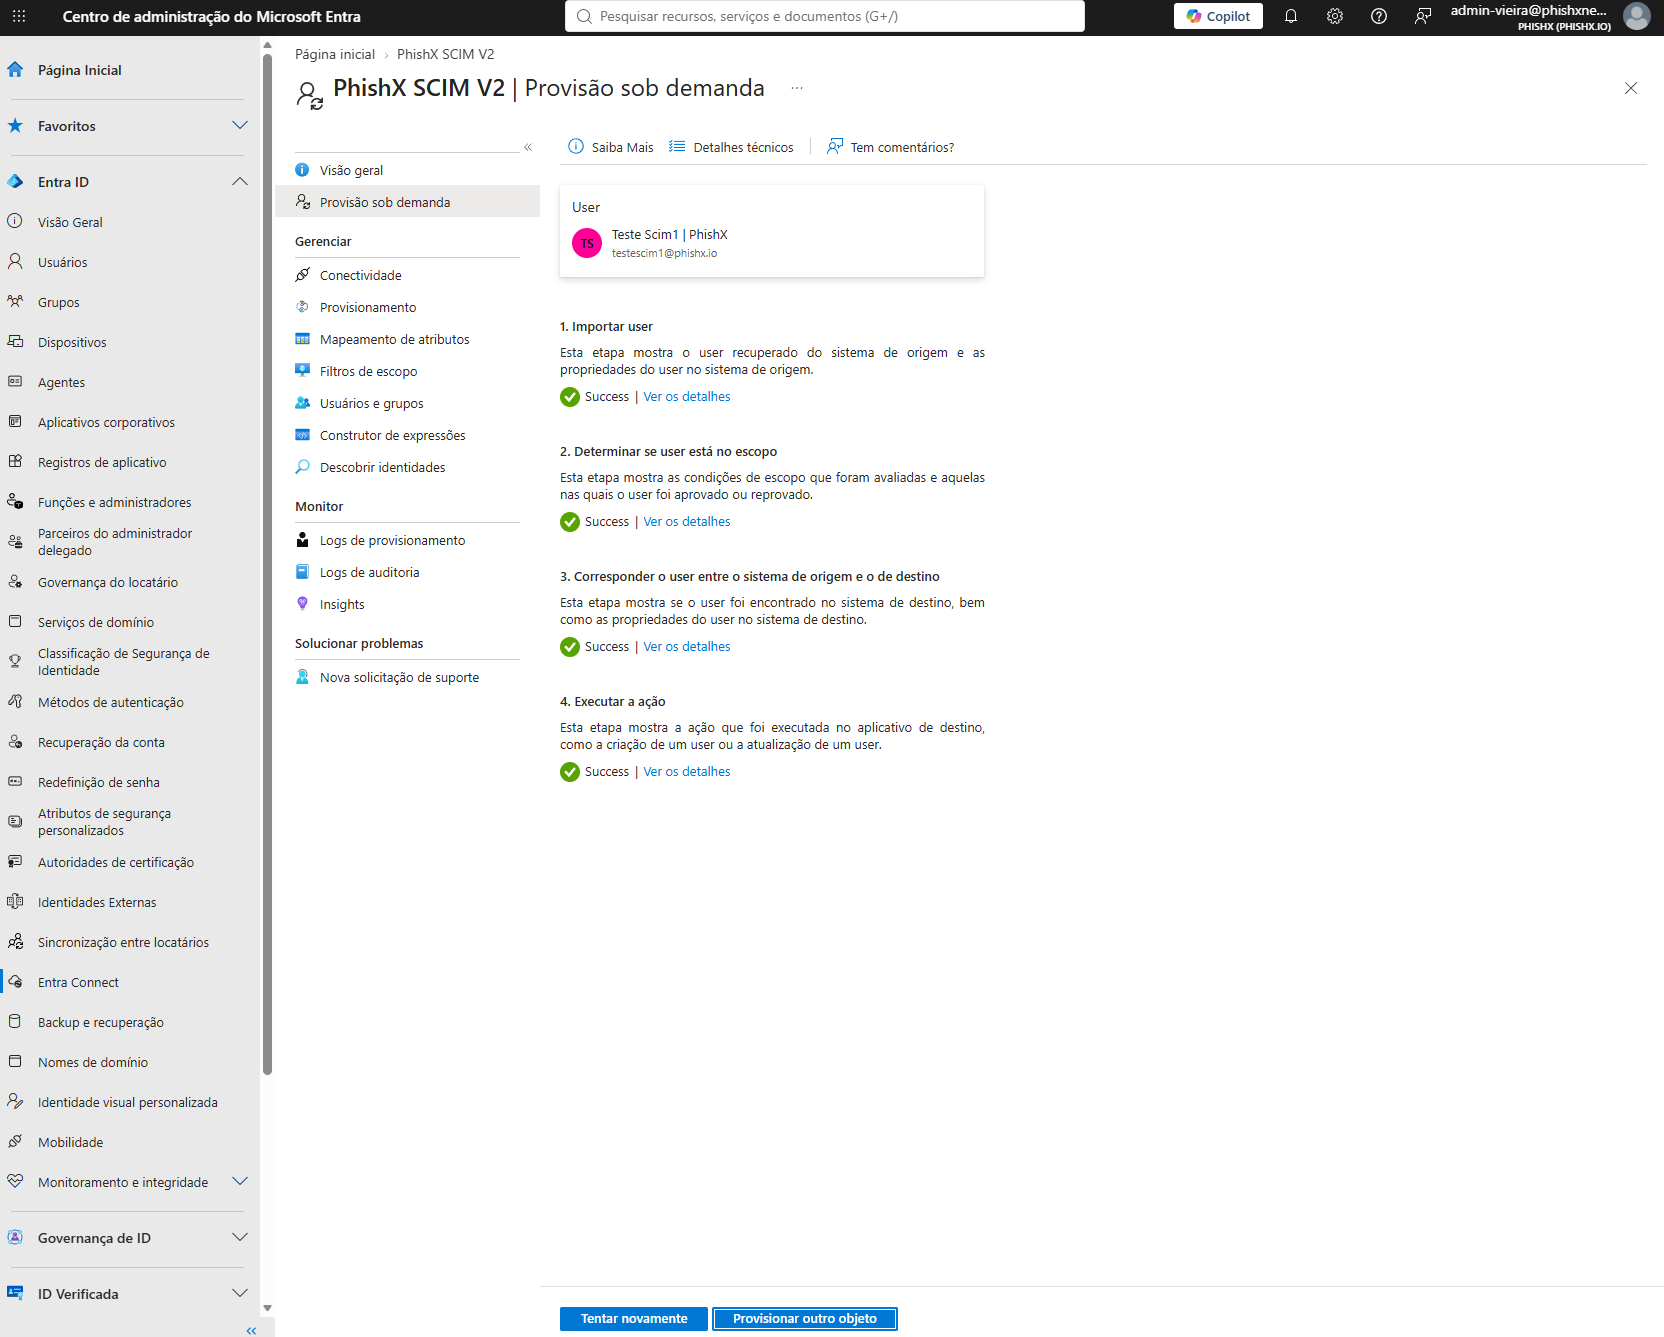This screenshot has width=1664, height=1337.
Task: Collapse the resource menu pane
Action: 528,147
